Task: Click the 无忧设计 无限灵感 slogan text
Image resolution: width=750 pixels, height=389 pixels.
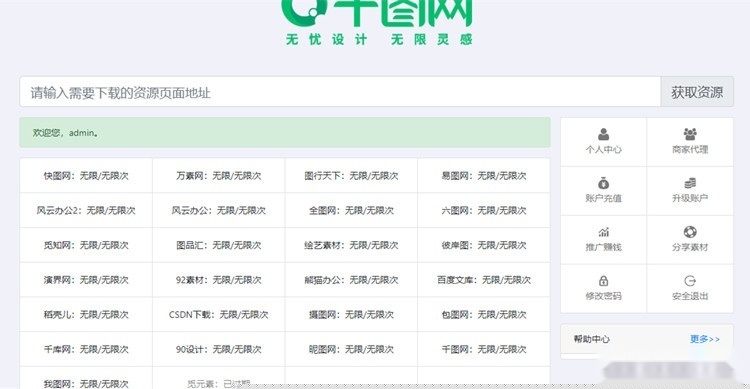Action: (379, 39)
